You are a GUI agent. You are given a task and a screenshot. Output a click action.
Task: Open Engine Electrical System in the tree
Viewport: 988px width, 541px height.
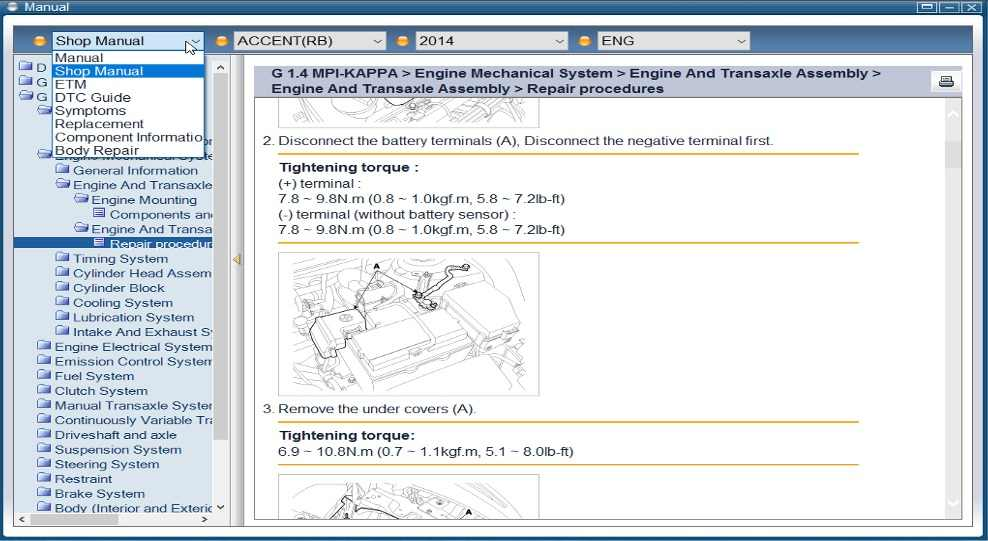pyautogui.click(x=133, y=347)
